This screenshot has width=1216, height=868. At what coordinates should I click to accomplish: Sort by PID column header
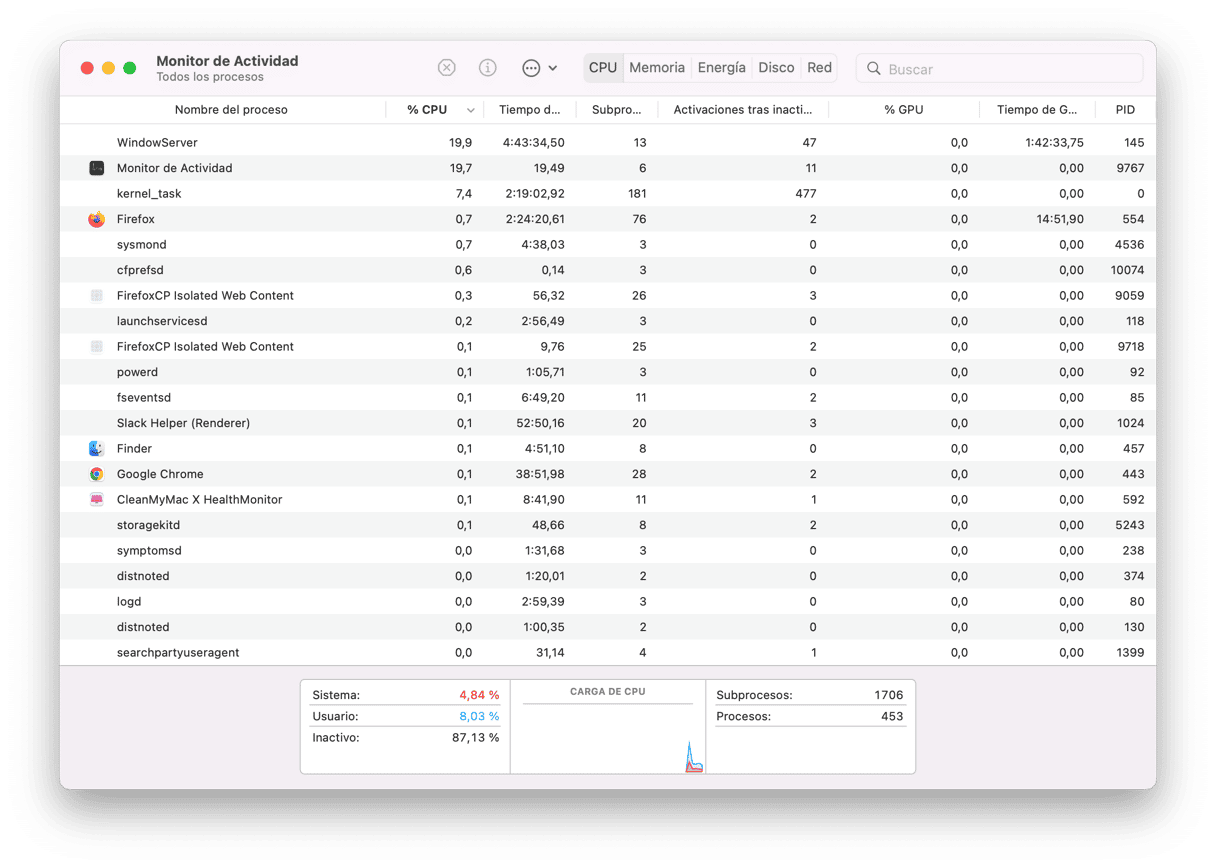[x=1125, y=110]
